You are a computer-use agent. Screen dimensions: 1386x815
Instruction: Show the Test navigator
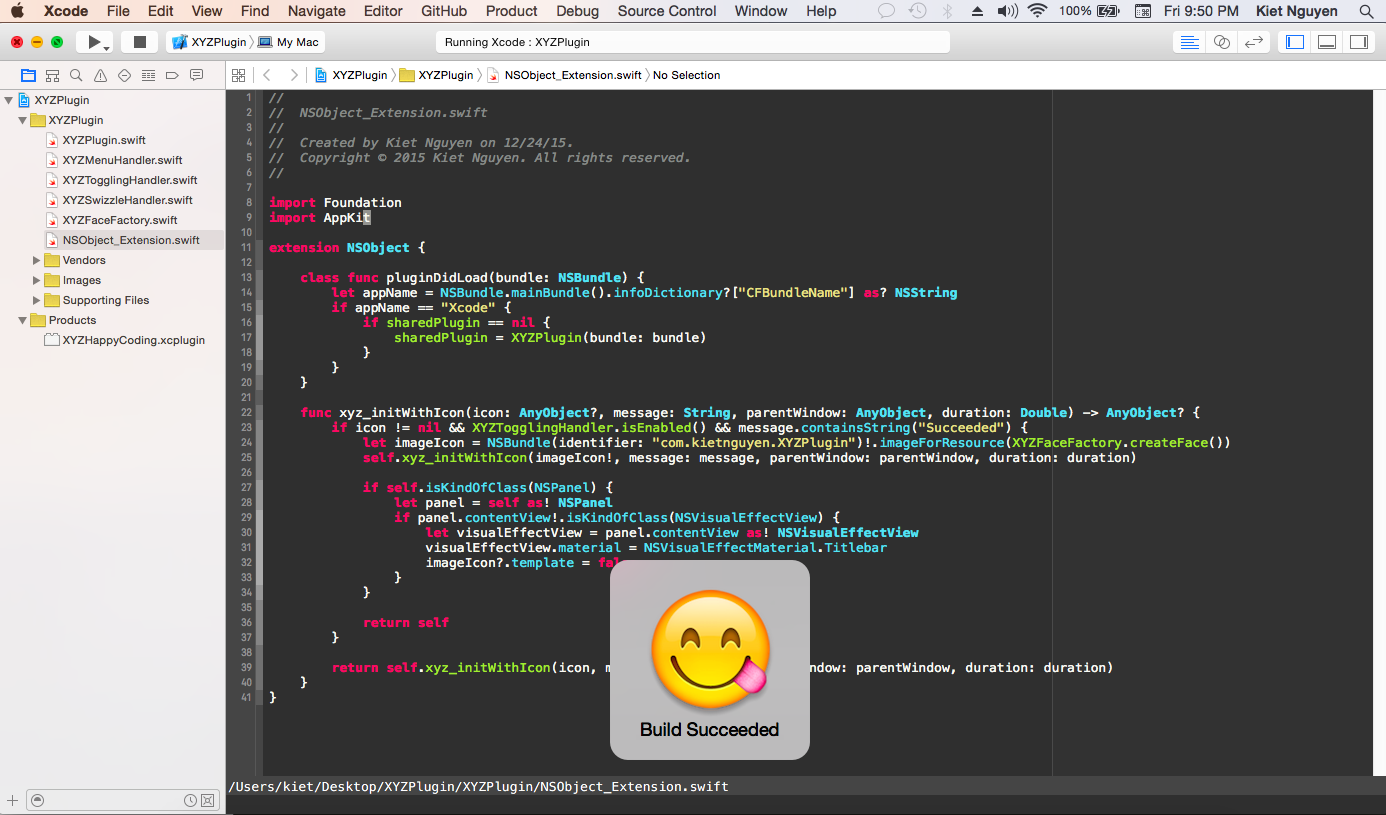coord(124,75)
